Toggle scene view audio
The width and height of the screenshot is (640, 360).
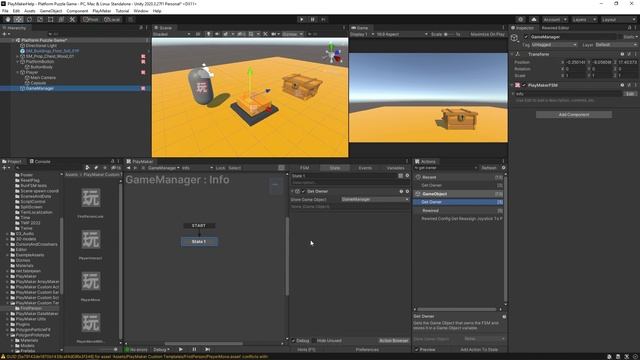[x=217, y=34]
